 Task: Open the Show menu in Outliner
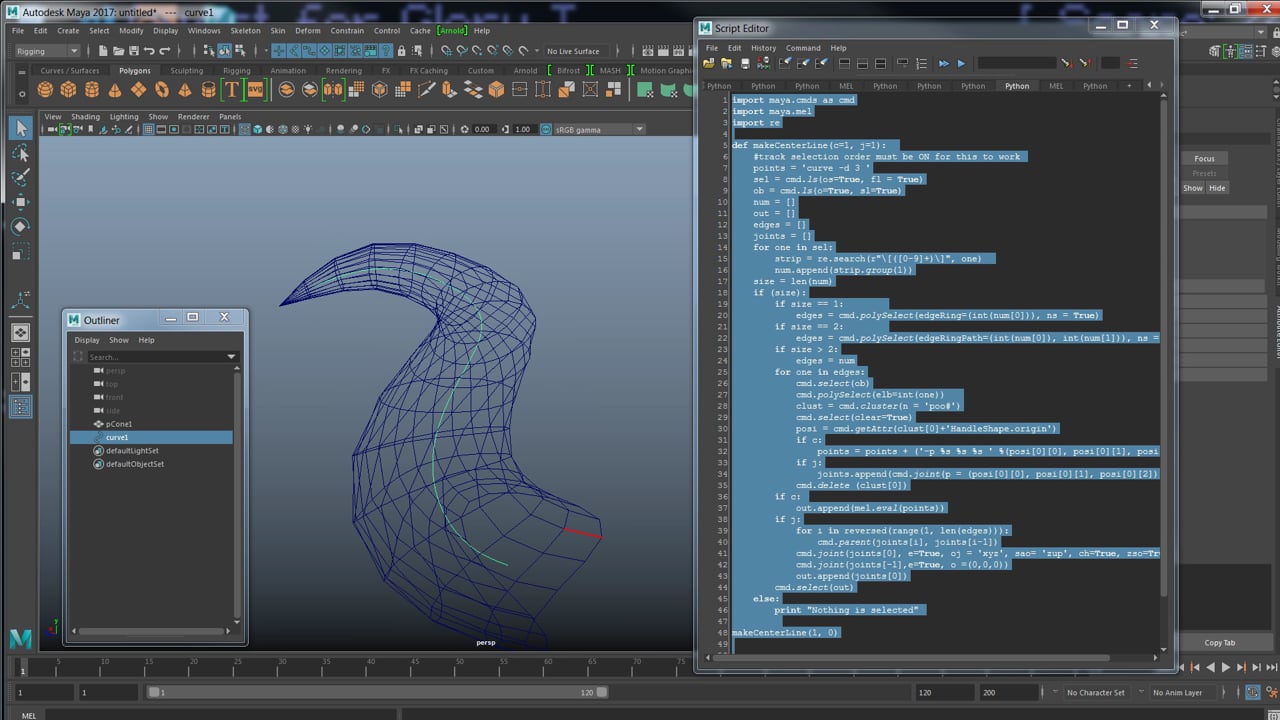[119, 340]
